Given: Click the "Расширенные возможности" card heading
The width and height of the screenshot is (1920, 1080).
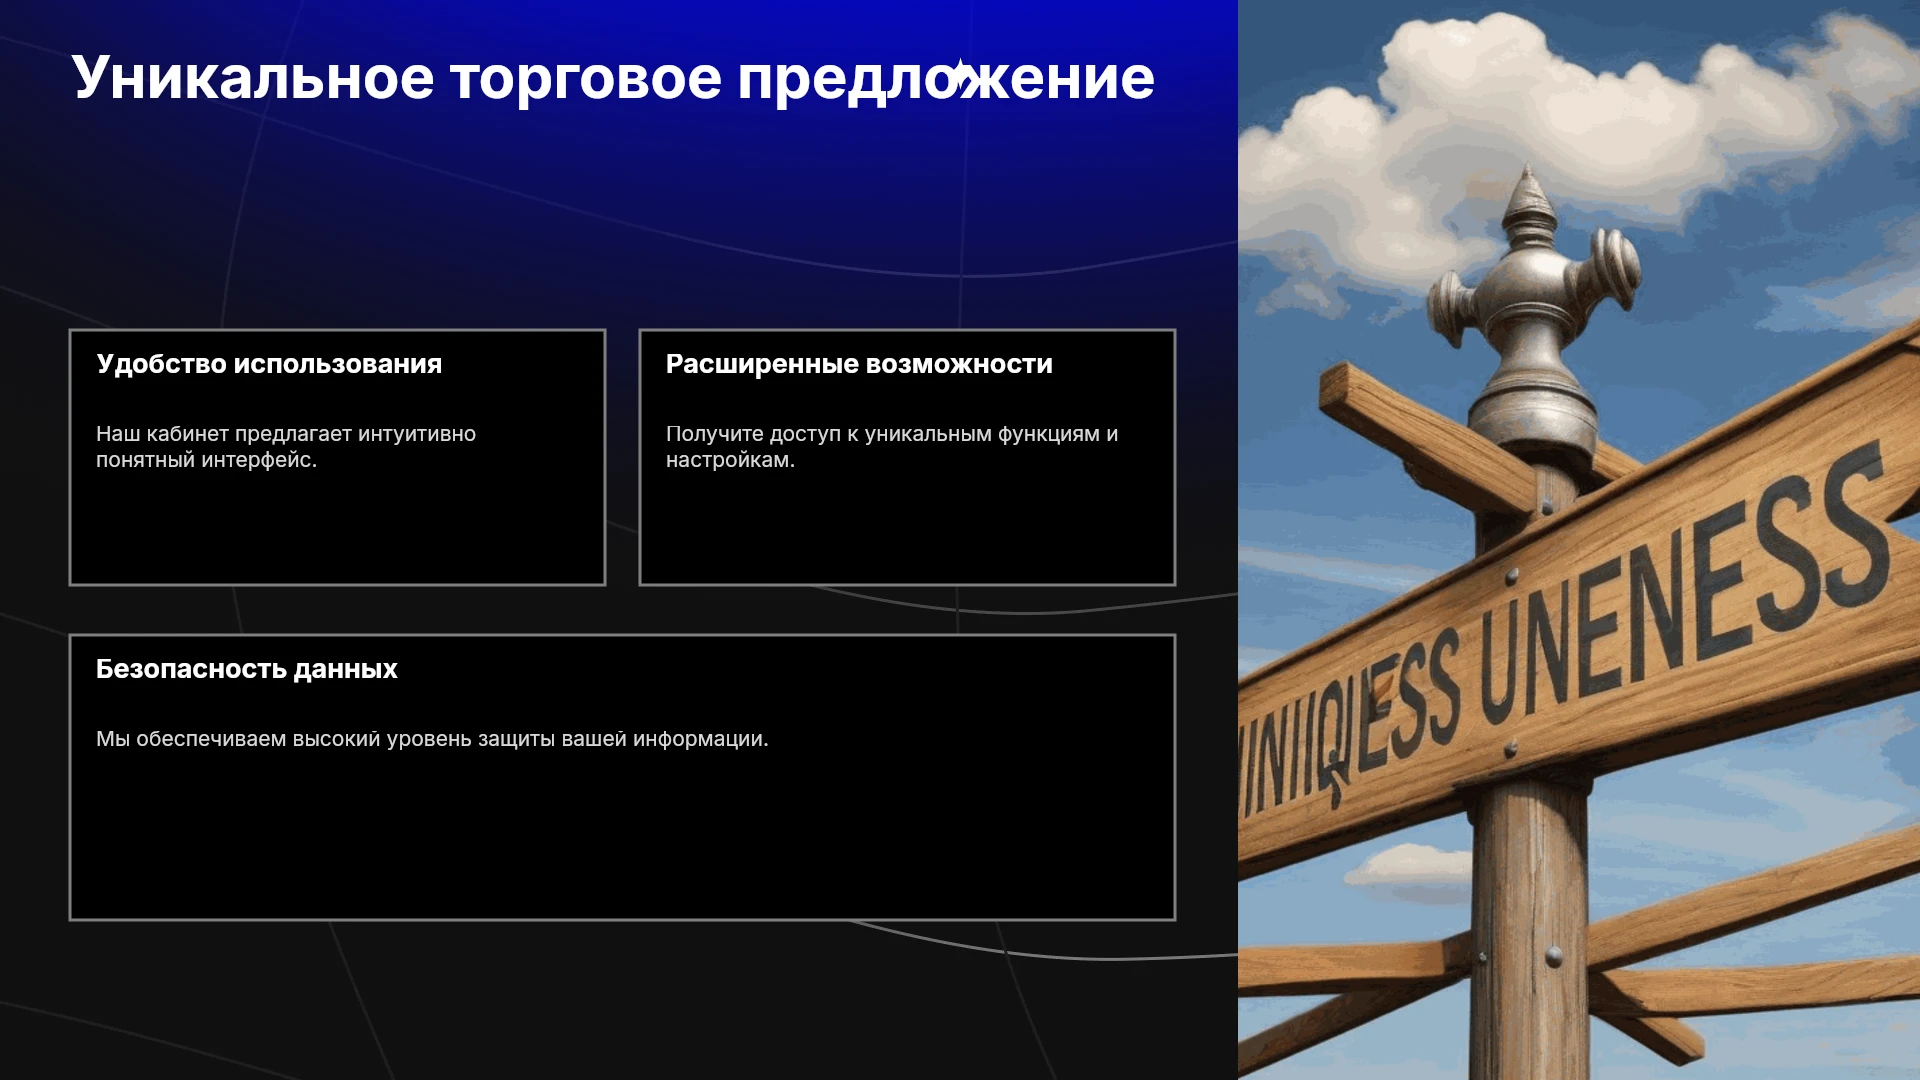Looking at the screenshot, I should 859,364.
